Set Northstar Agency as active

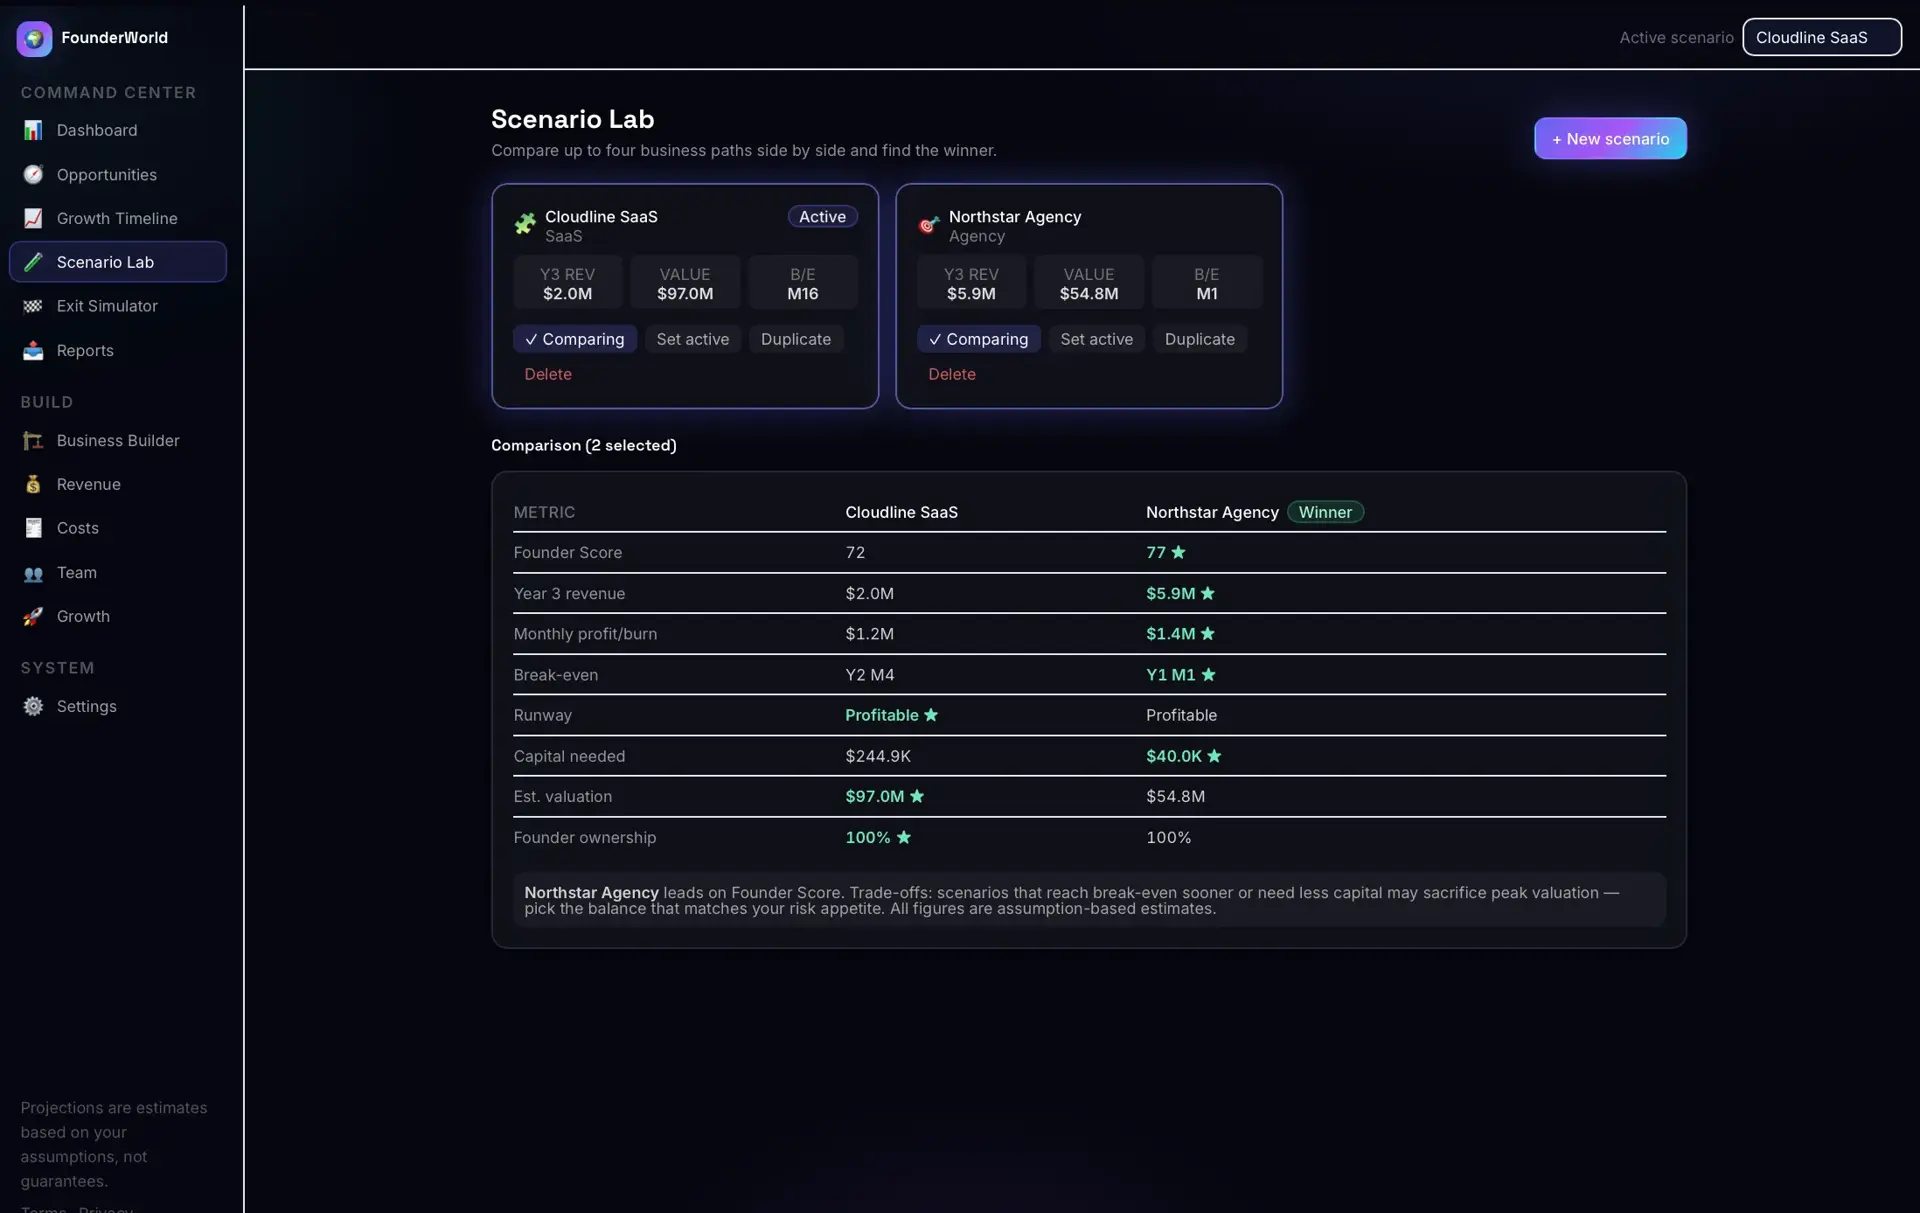(x=1097, y=339)
